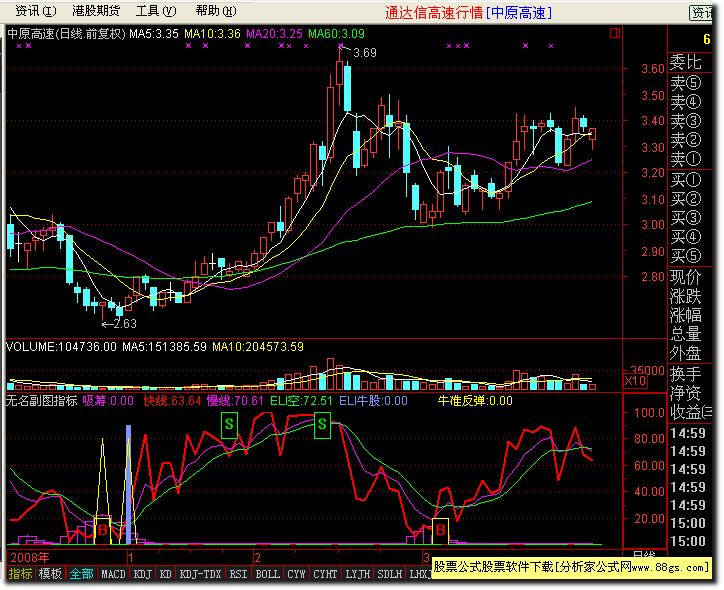Select the KD indicator tab
The image size is (724, 590).
coord(166,574)
